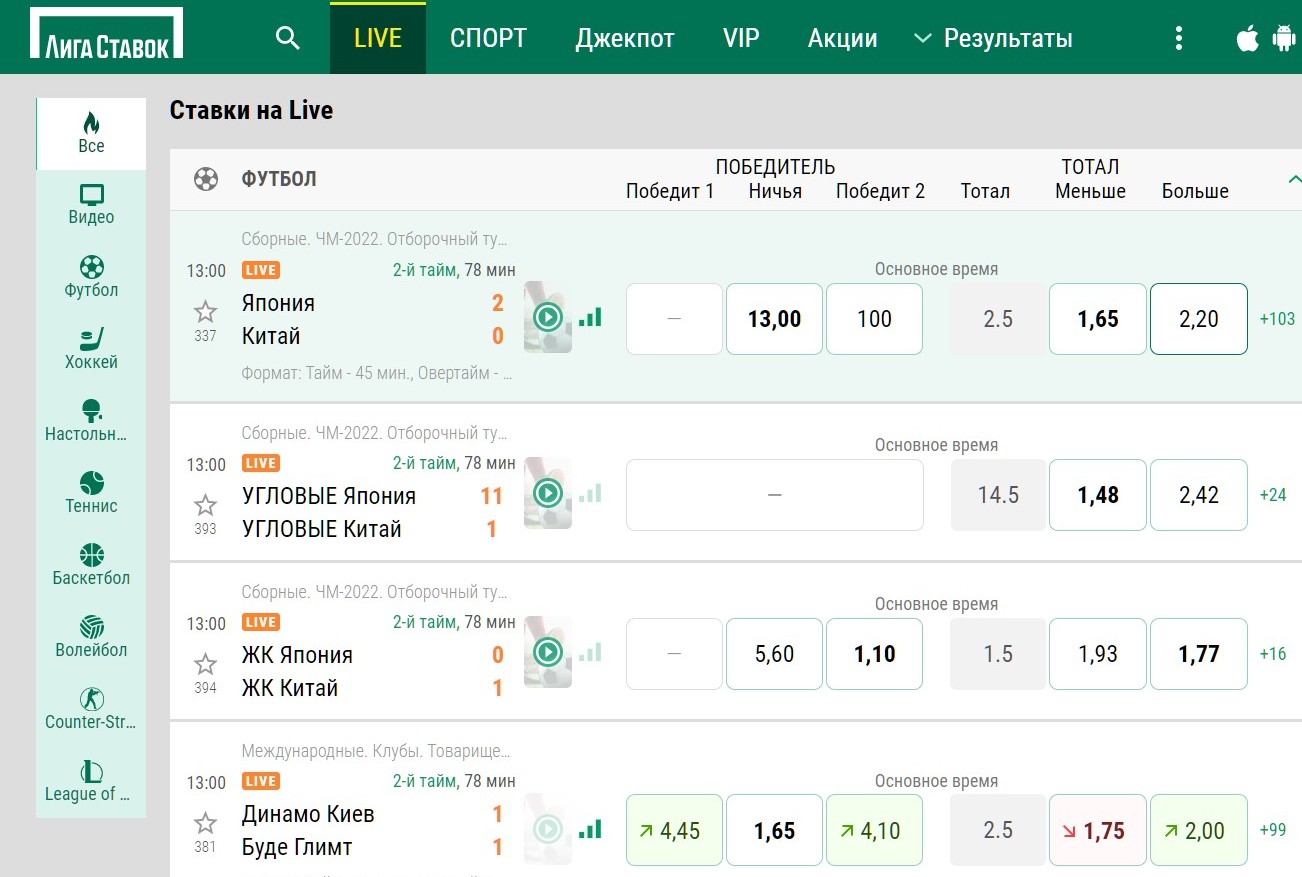Click the ФУТБОЛ section heading
Image resolution: width=1302 pixels, height=877 pixels.
pos(279,179)
